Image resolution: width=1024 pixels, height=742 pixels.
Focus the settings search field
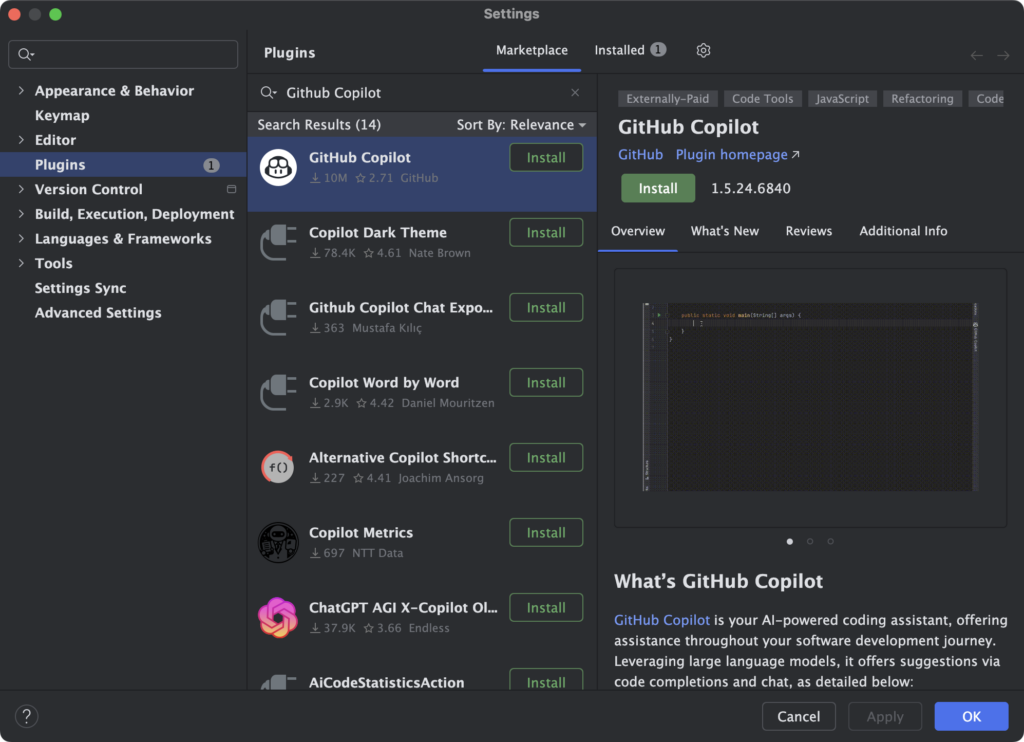coord(123,54)
